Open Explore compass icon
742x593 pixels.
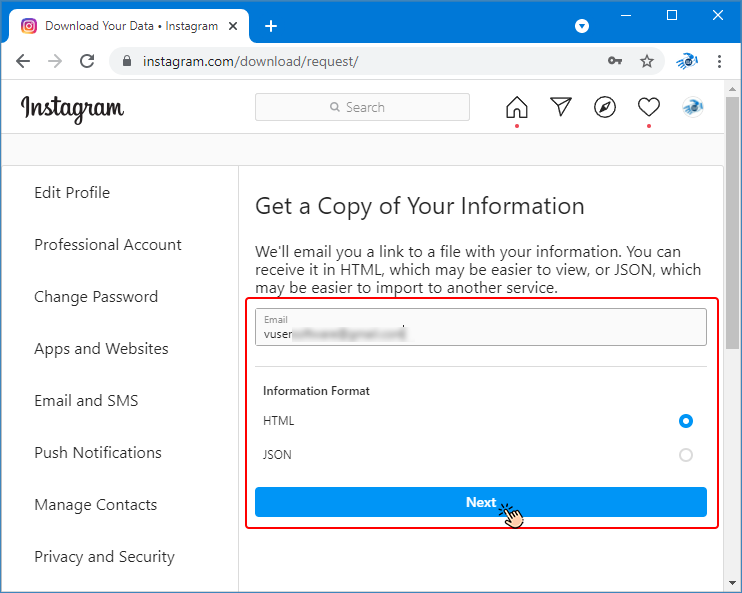(605, 107)
